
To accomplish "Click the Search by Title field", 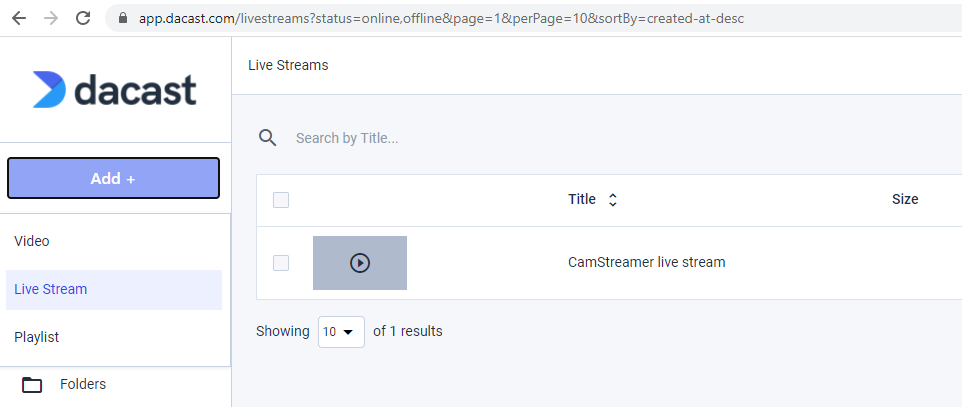I will (x=500, y=138).
